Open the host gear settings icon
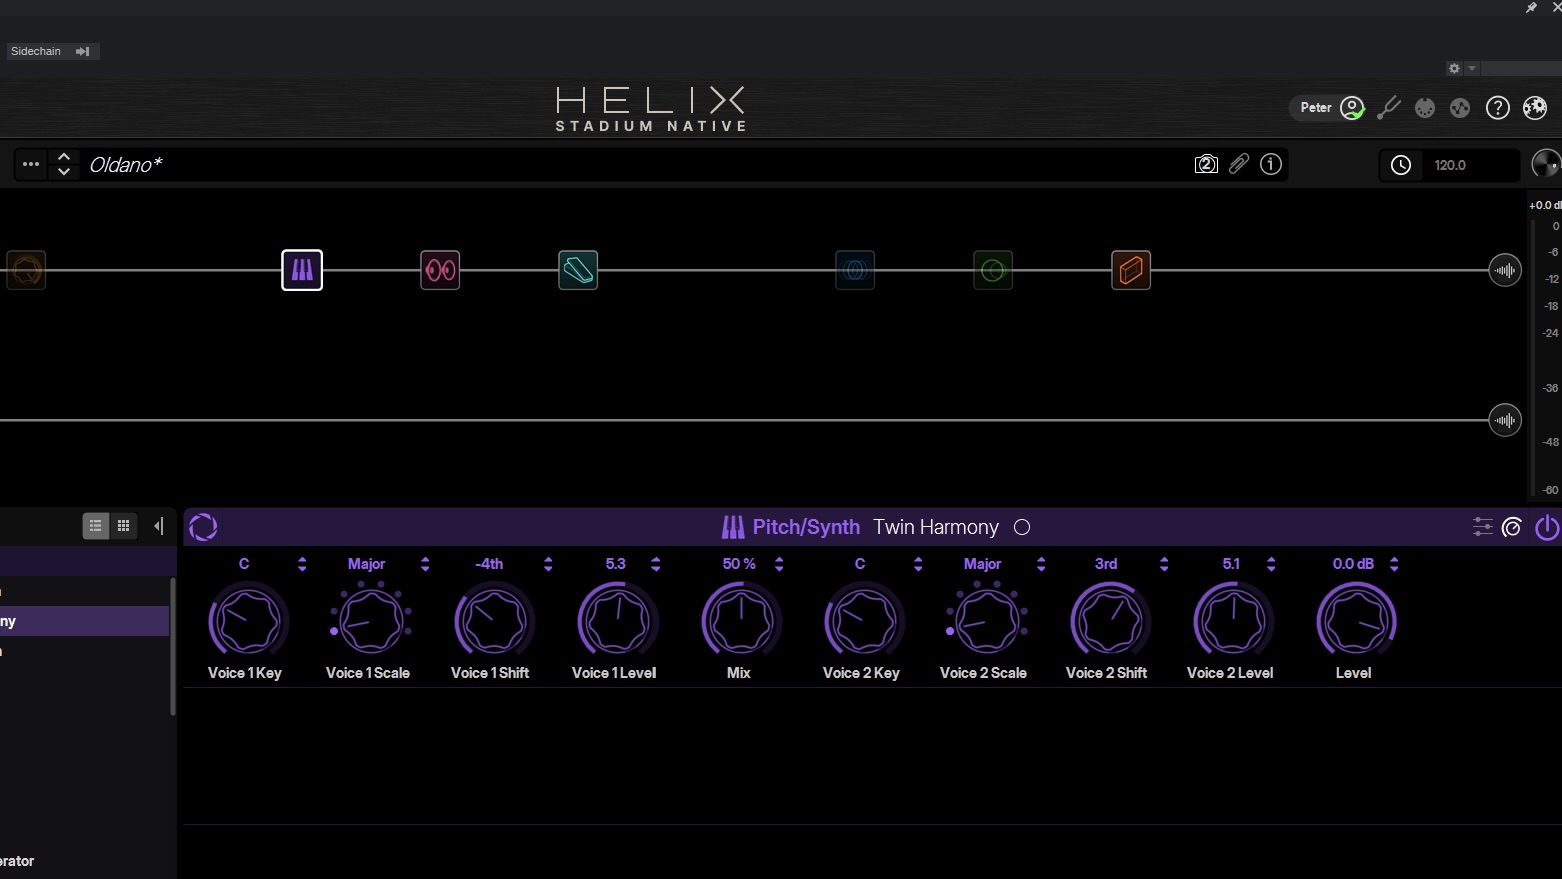Image resolution: width=1562 pixels, height=879 pixels. 1454,68
